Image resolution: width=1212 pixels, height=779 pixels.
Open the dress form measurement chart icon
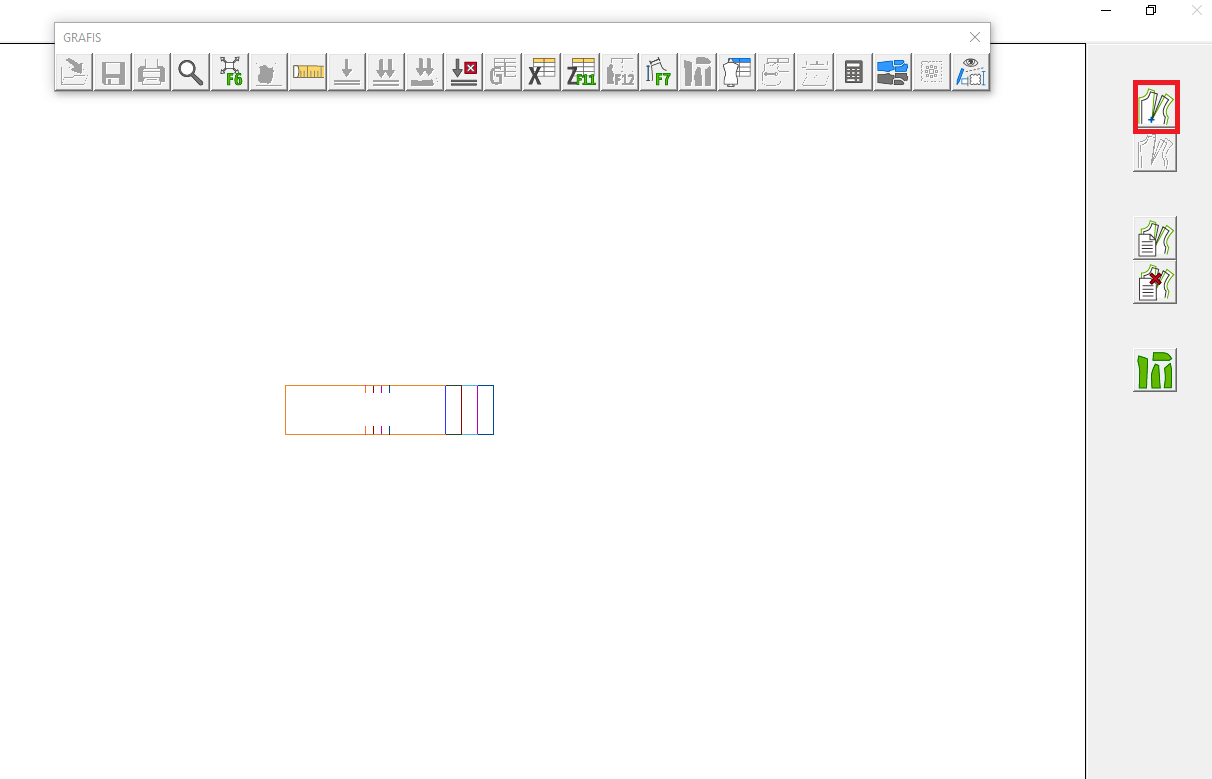(737, 72)
